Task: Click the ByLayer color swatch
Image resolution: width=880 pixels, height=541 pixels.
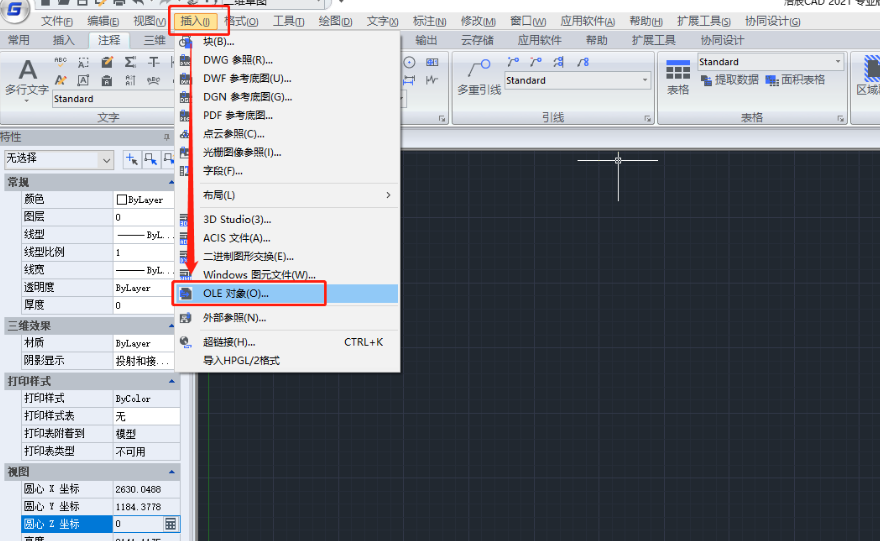Action: pos(121,200)
